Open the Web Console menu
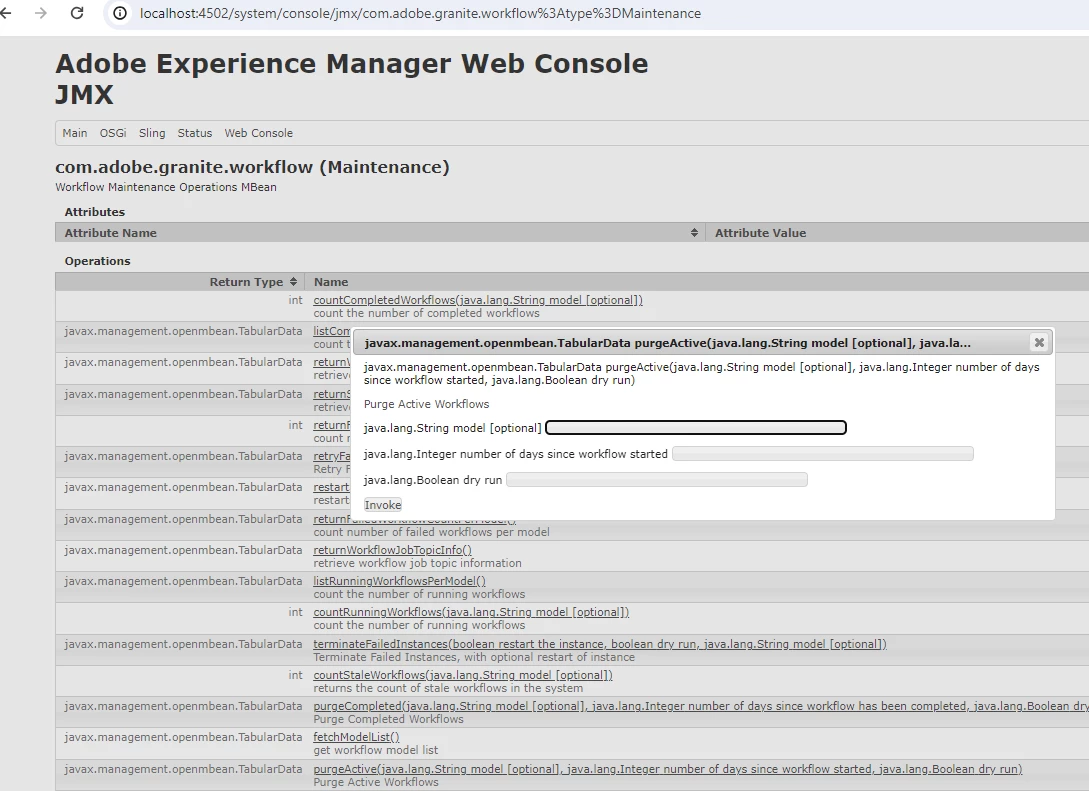Viewport: 1089px width, 791px height. point(258,133)
